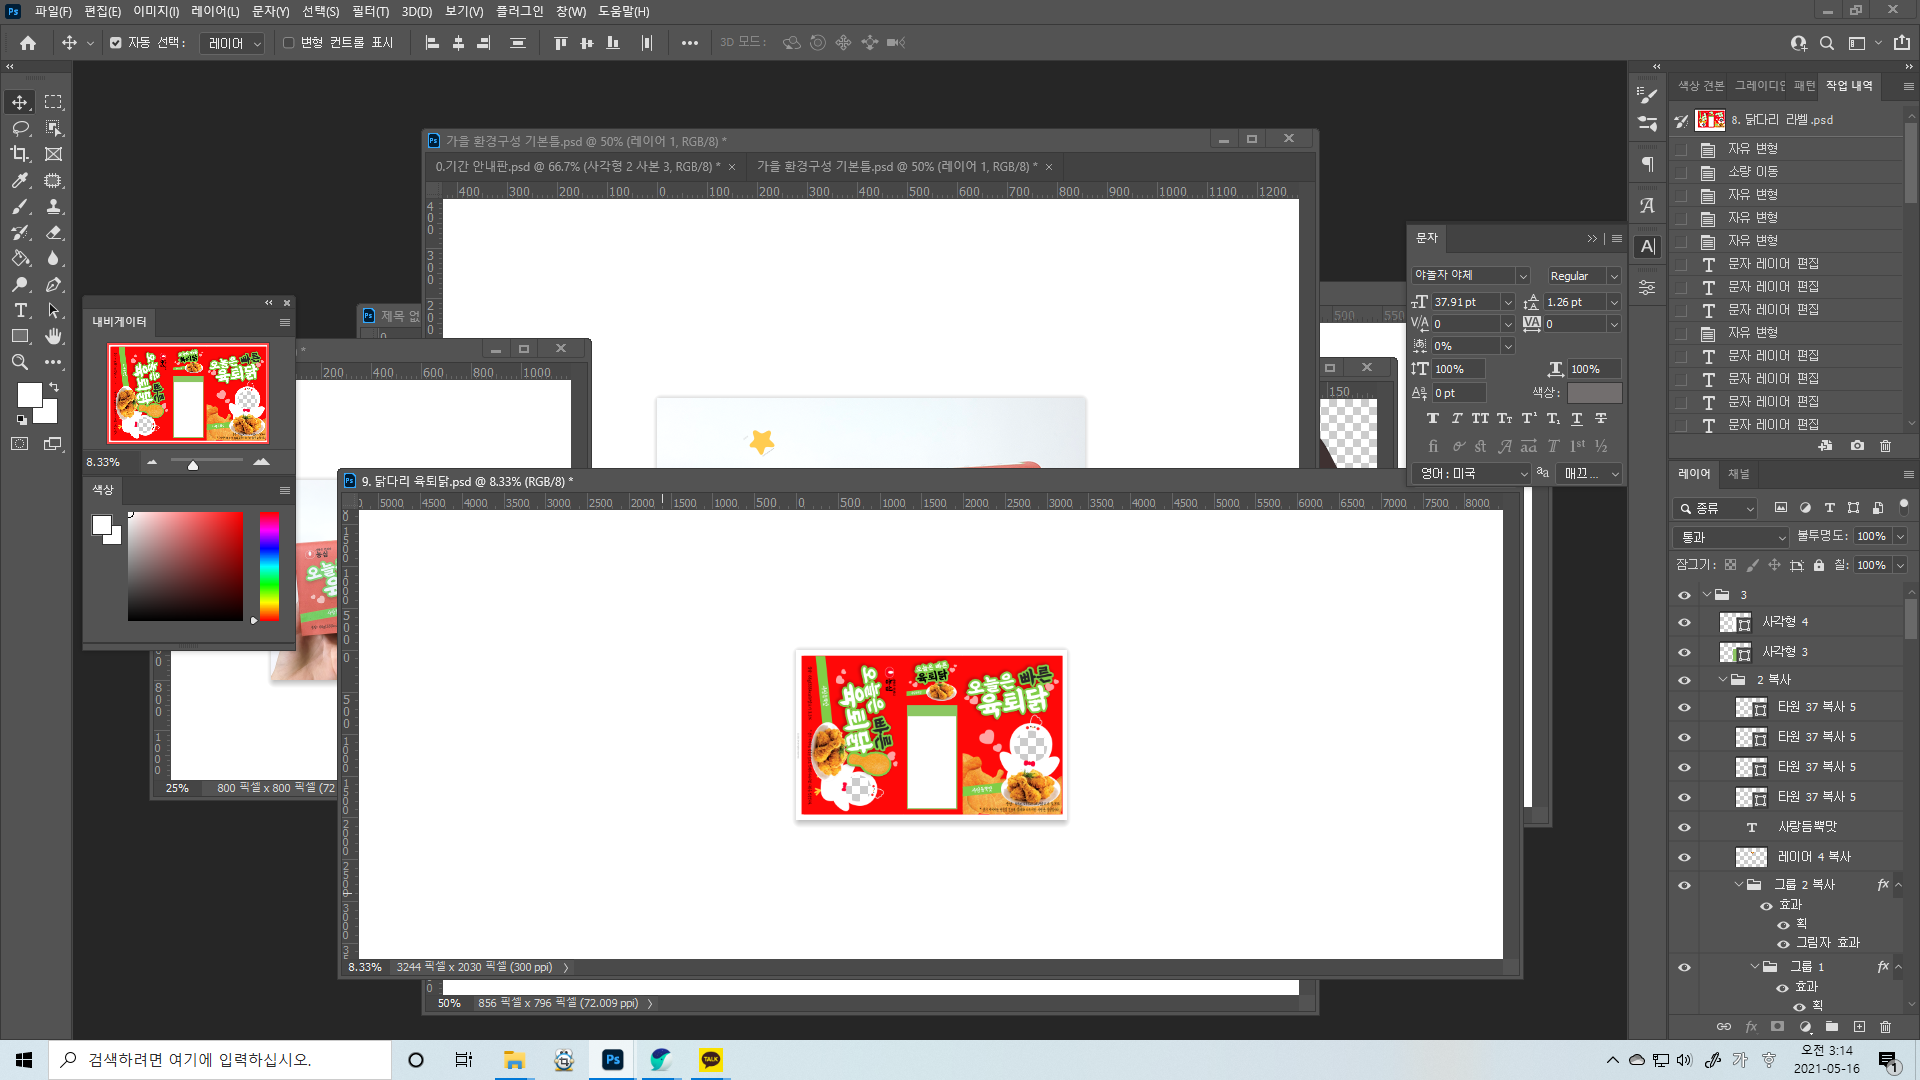This screenshot has width=1920, height=1080.
Task: Open the blend mode 통과 dropdown
Action: [1732, 537]
